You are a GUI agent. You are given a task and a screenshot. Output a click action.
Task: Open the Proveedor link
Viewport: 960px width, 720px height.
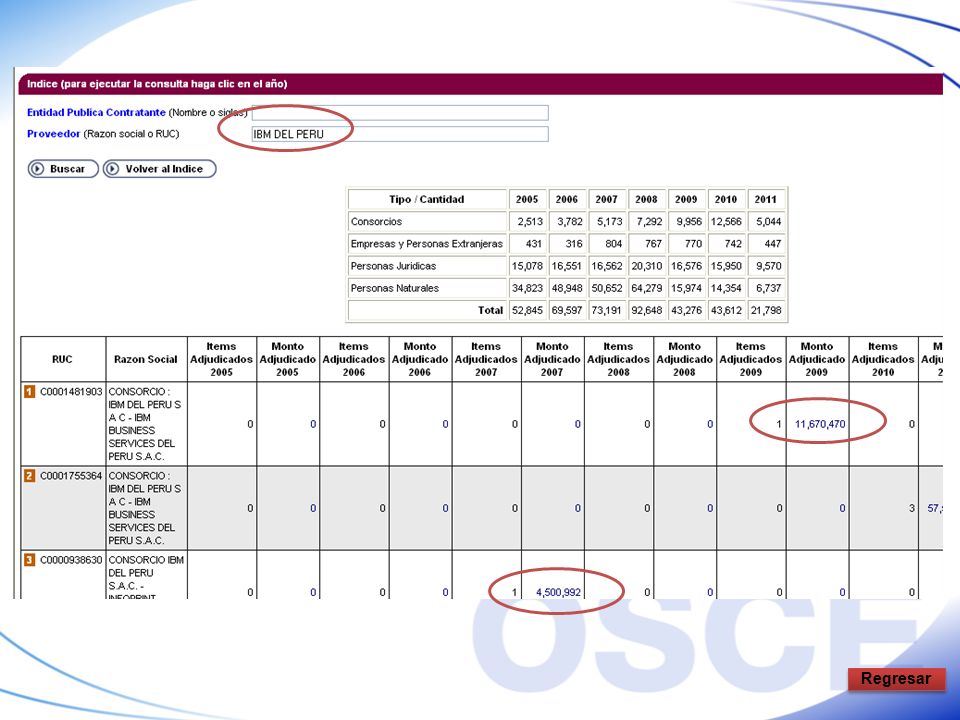(x=53, y=134)
